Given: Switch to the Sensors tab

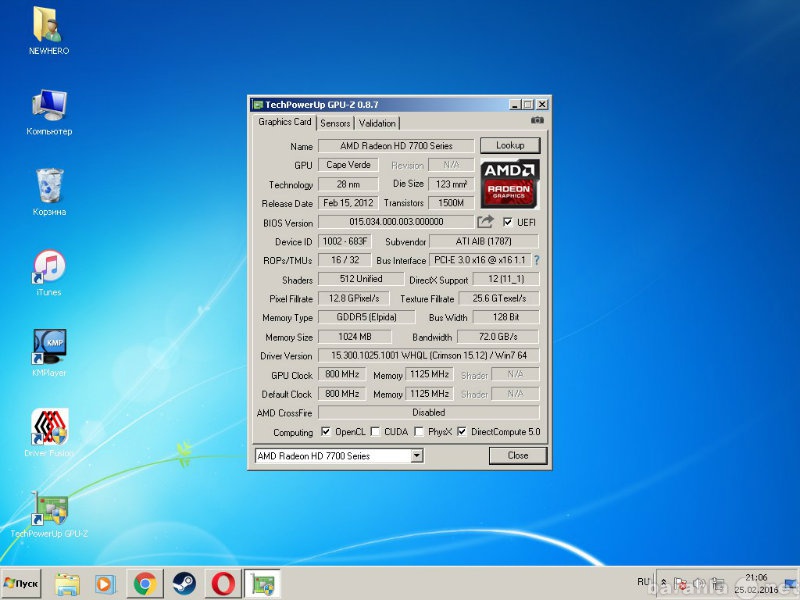Looking at the screenshot, I should pos(335,123).
